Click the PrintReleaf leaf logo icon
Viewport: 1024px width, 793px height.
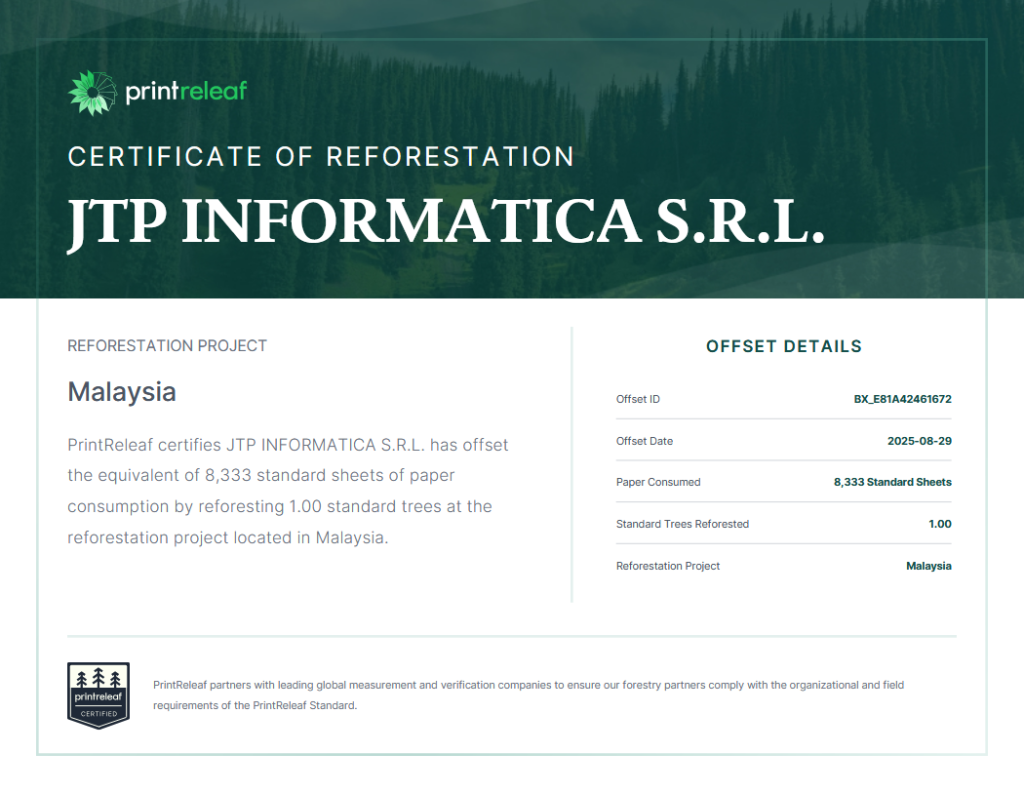[93, 93]
